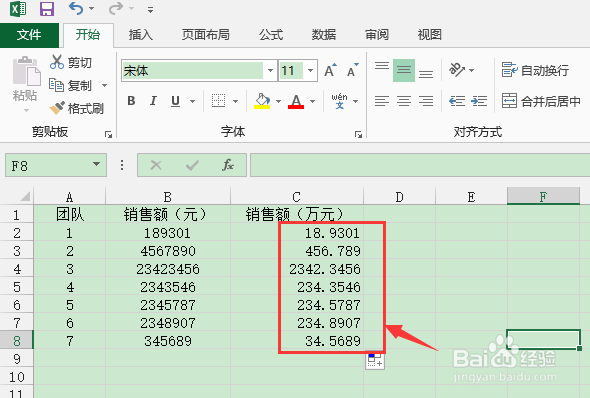Screen dimensions: 590x398
Task: Click the wén phonetic guide icon
Action: pos(339,101)
